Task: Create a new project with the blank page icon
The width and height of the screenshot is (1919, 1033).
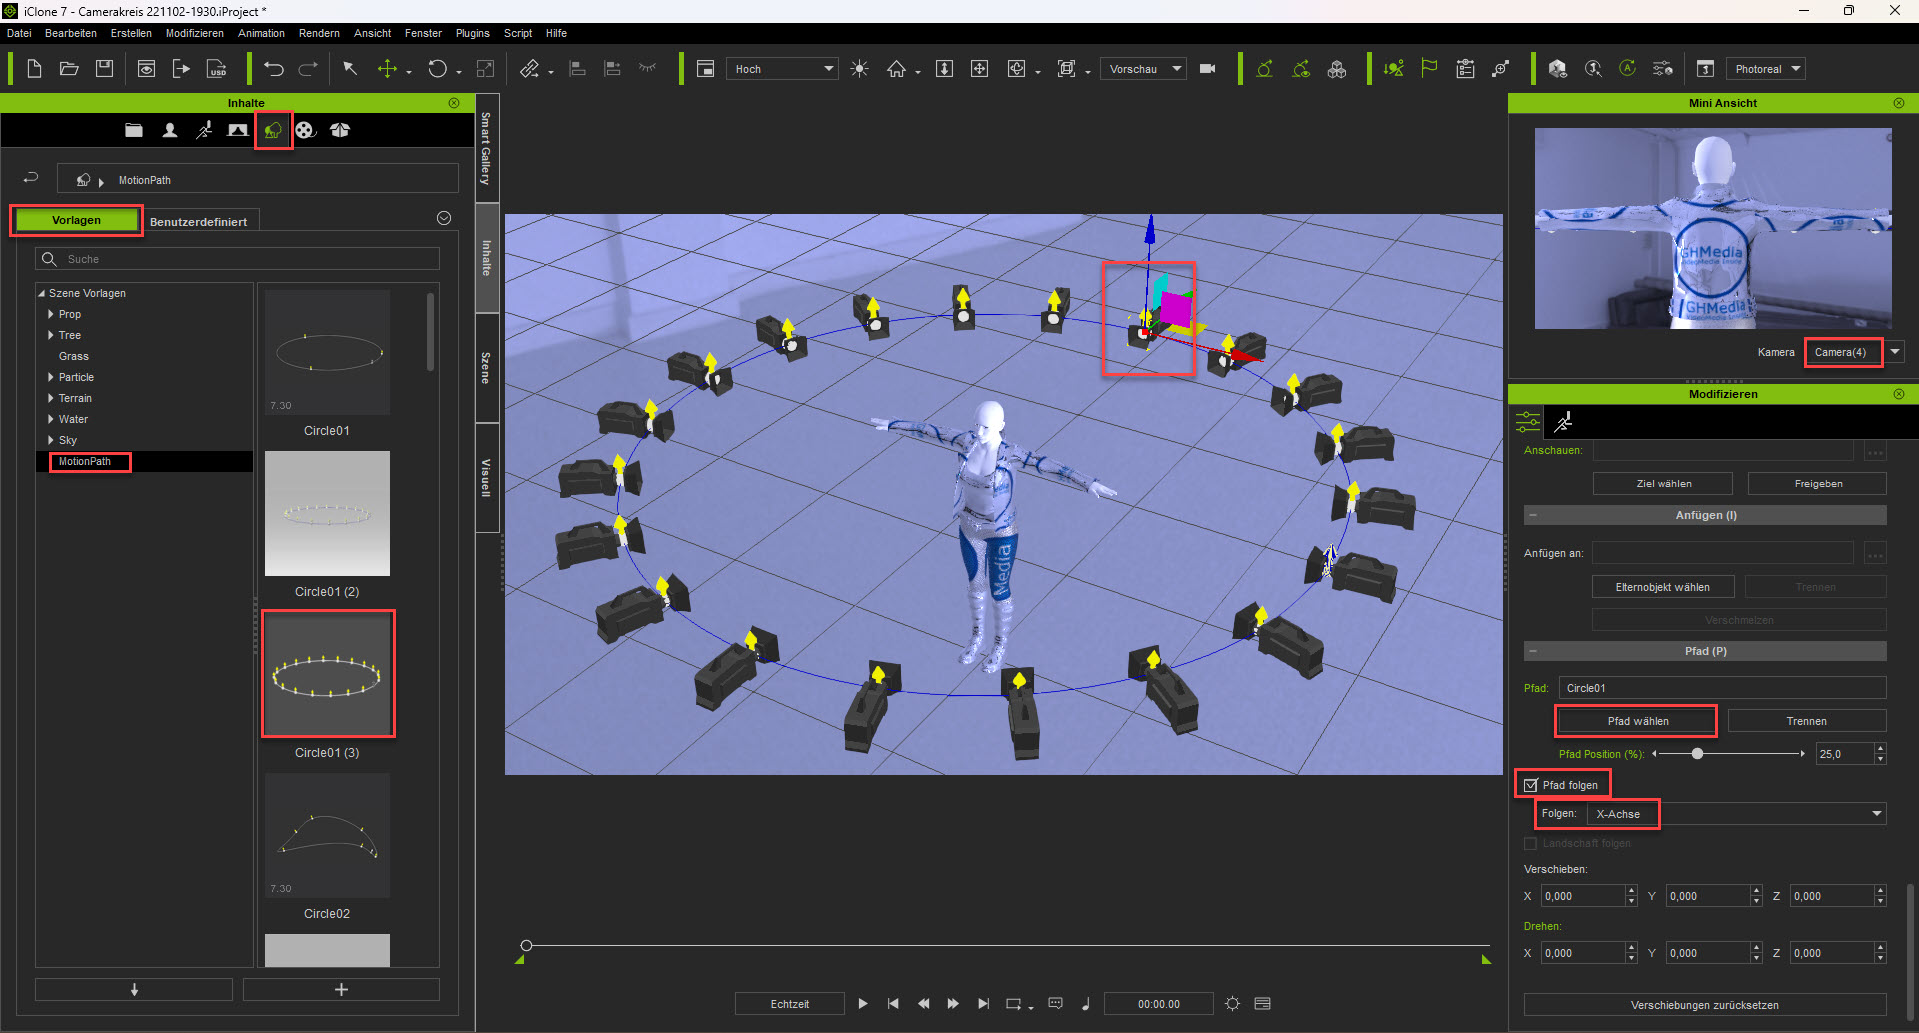Action: 34,69
